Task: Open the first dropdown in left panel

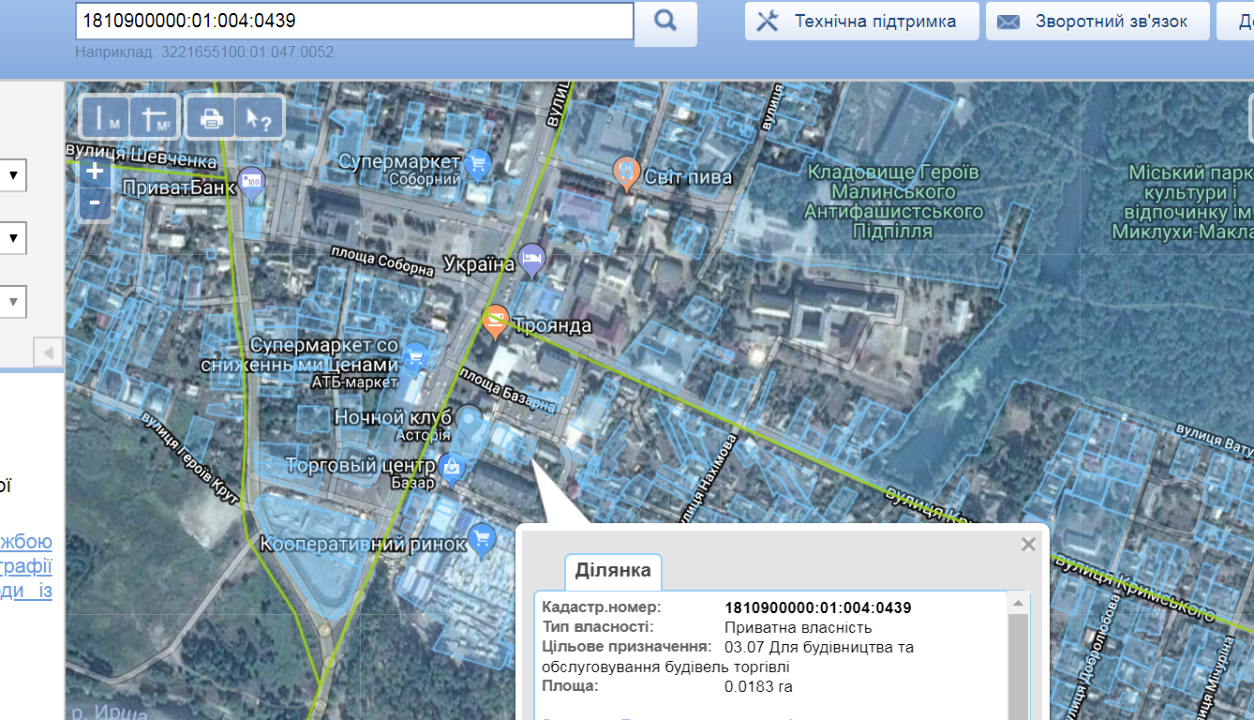Action: pyautogui.click(x=13, y=176)
